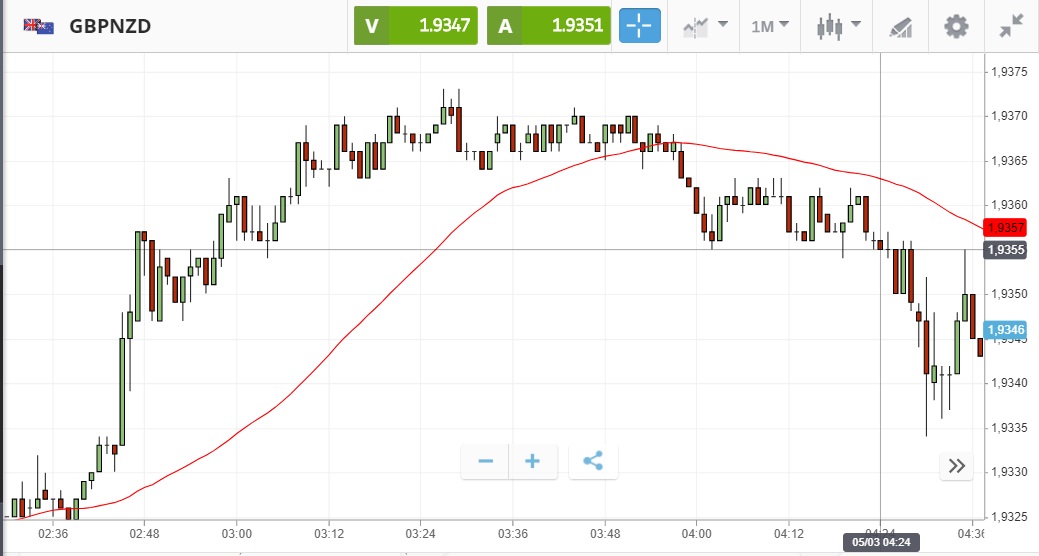Open the 1M timeframe dropdown

[x=770, y=26]
